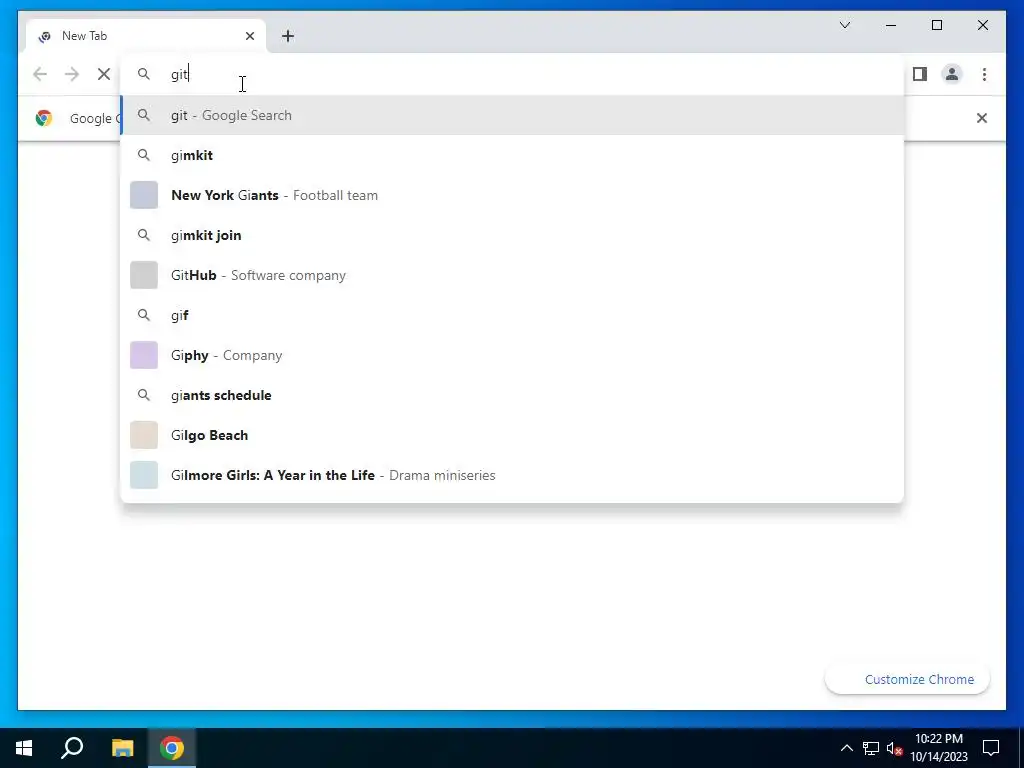Toggle the Chrome side panel
The image size is (1024, 768).
click(920, 74)
